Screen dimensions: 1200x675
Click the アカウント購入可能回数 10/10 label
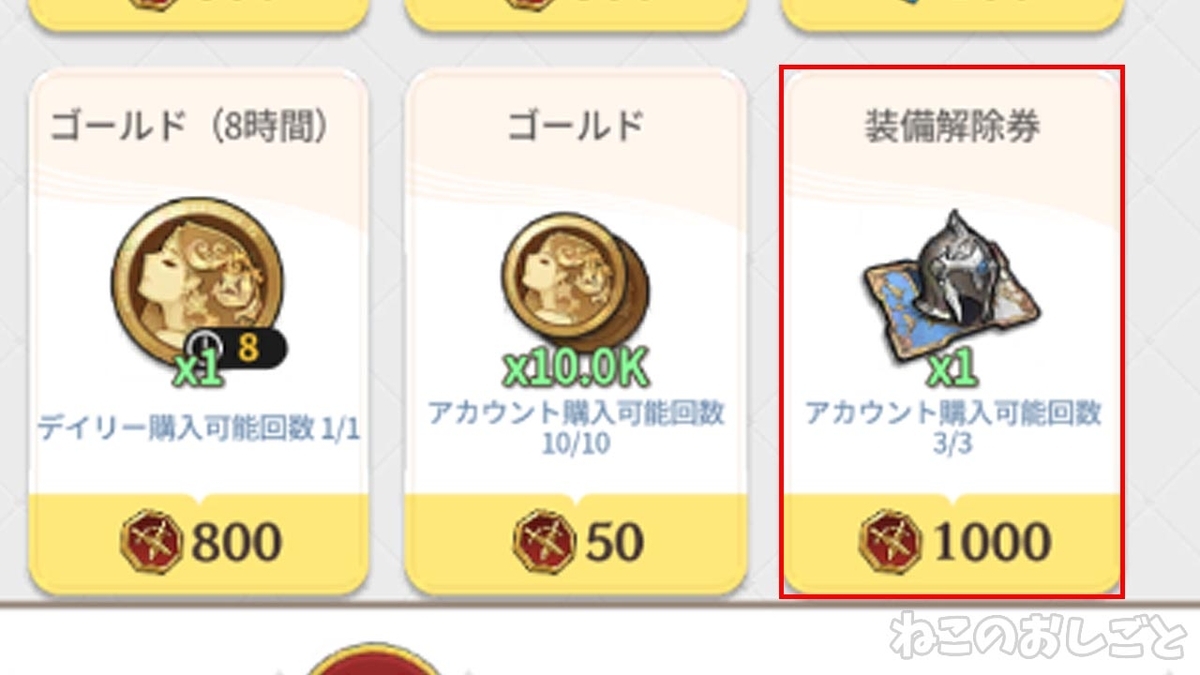(x=575, y=427)
